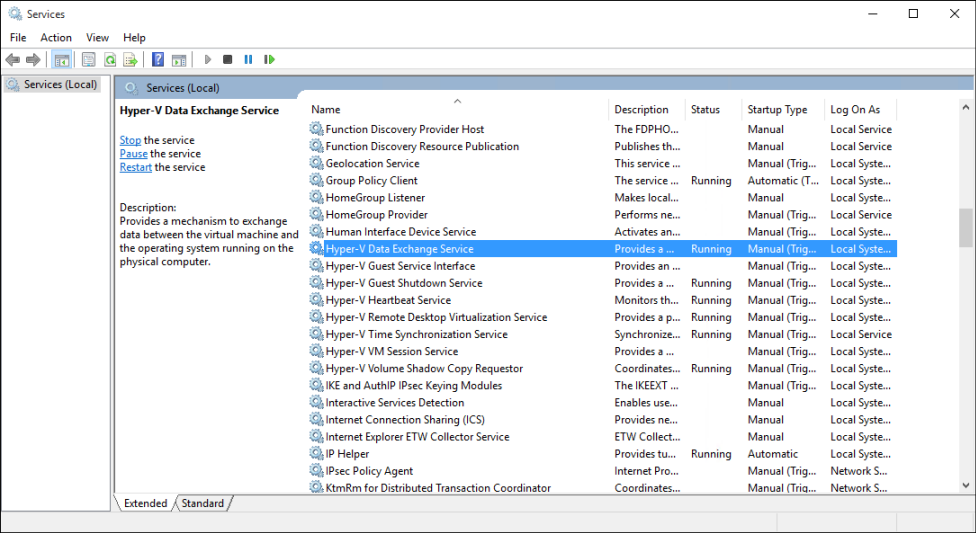Toggle Show/Hide Console Tree toolbar icon
Viewport: 976px width, 533px height.
(61, 60)
